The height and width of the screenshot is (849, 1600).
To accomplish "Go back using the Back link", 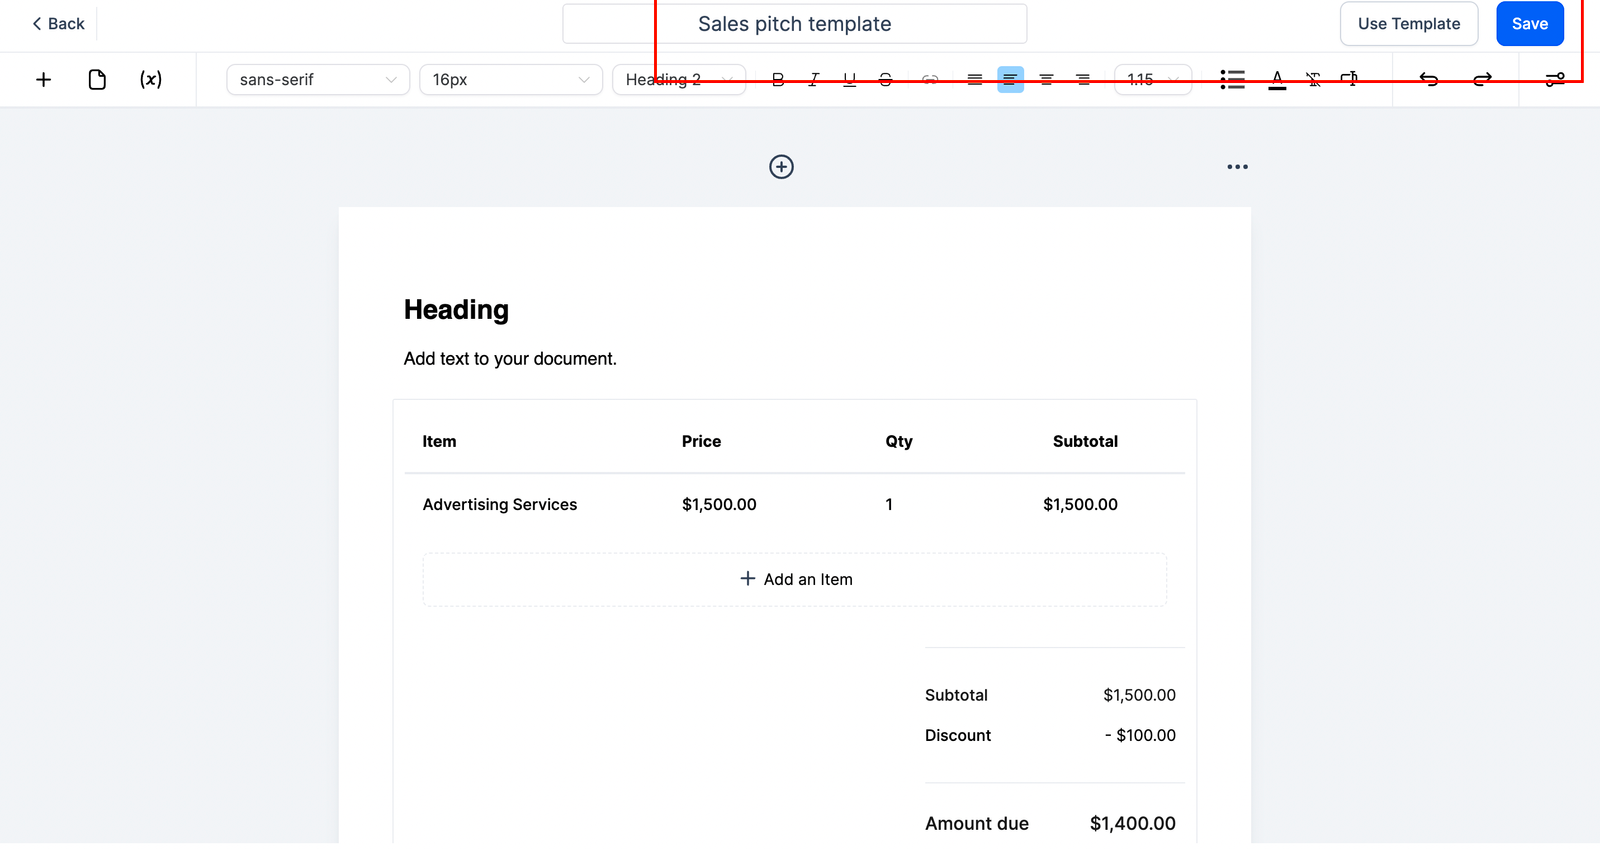I will tap(58, 24).
